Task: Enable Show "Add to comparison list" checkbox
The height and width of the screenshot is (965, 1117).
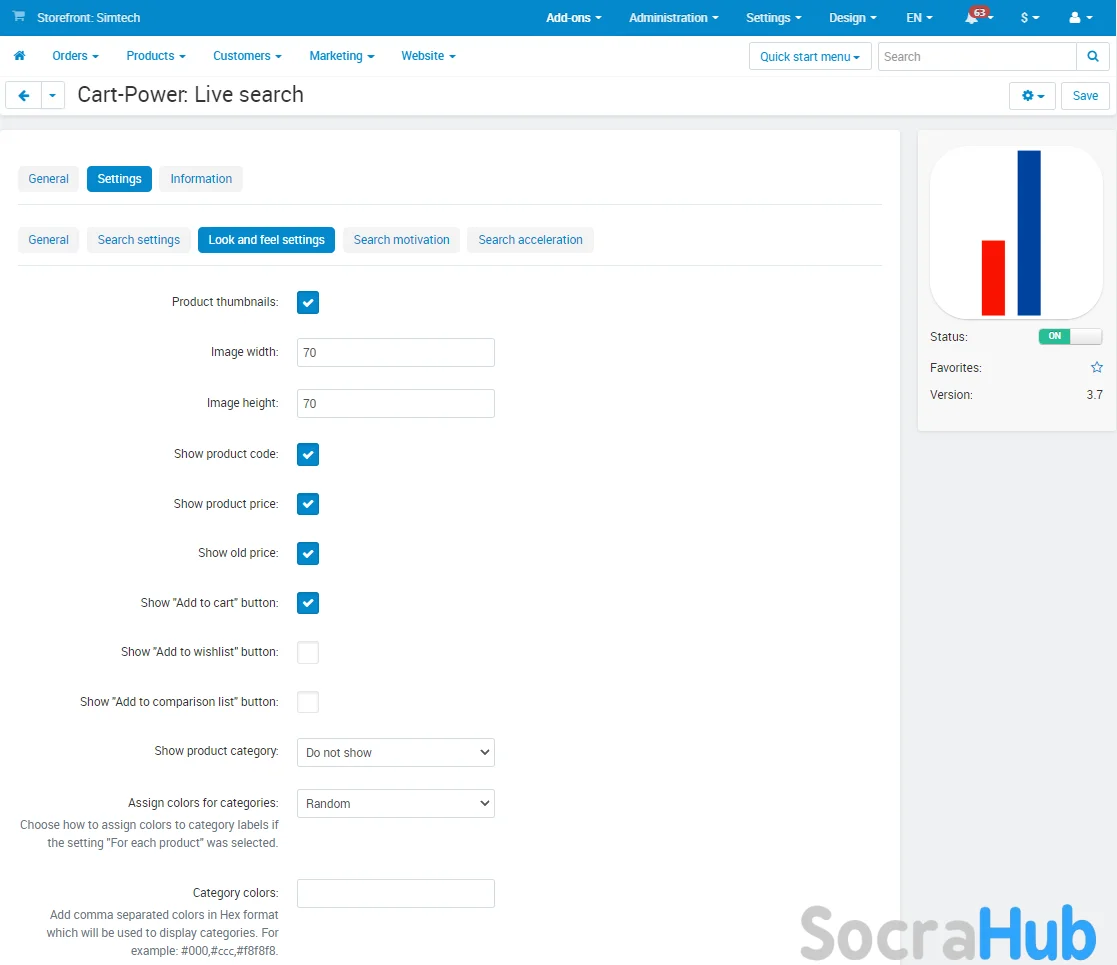Action: point(308,701)
